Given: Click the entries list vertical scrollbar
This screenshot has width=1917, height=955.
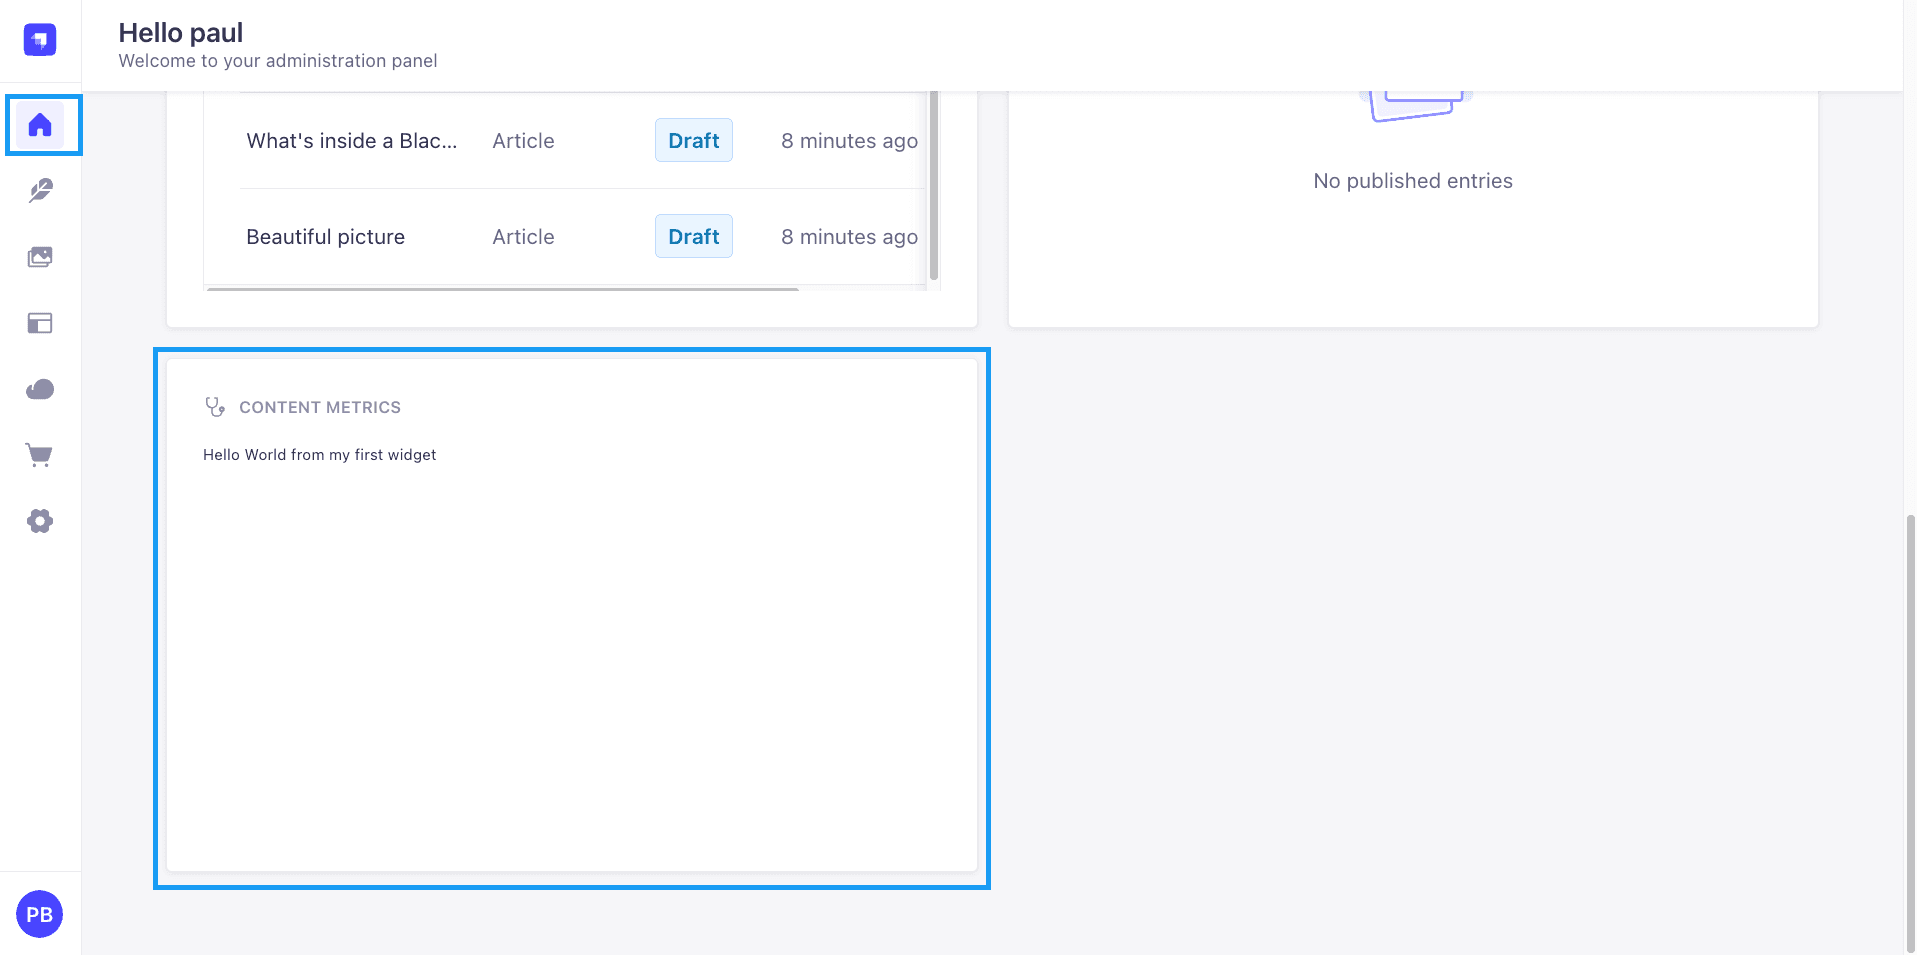Looking at the screenshot, I should pyautogui.click(x=934, y=185).
